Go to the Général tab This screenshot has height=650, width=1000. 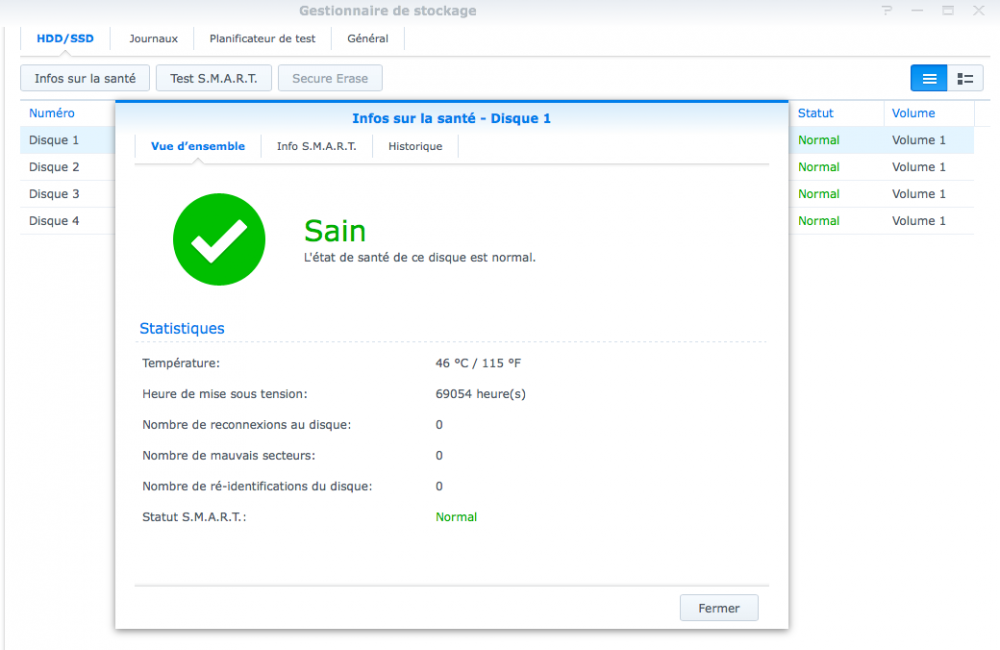367,38
